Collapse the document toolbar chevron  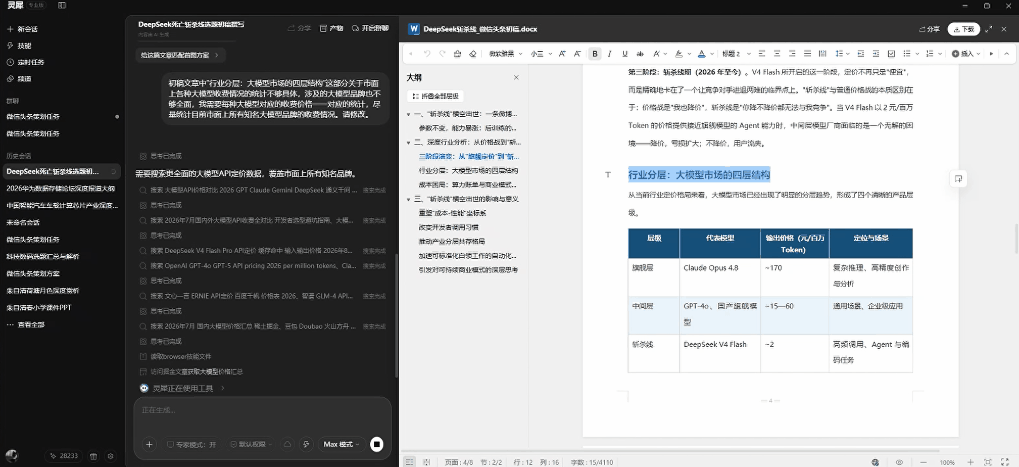pos(1007,54)
